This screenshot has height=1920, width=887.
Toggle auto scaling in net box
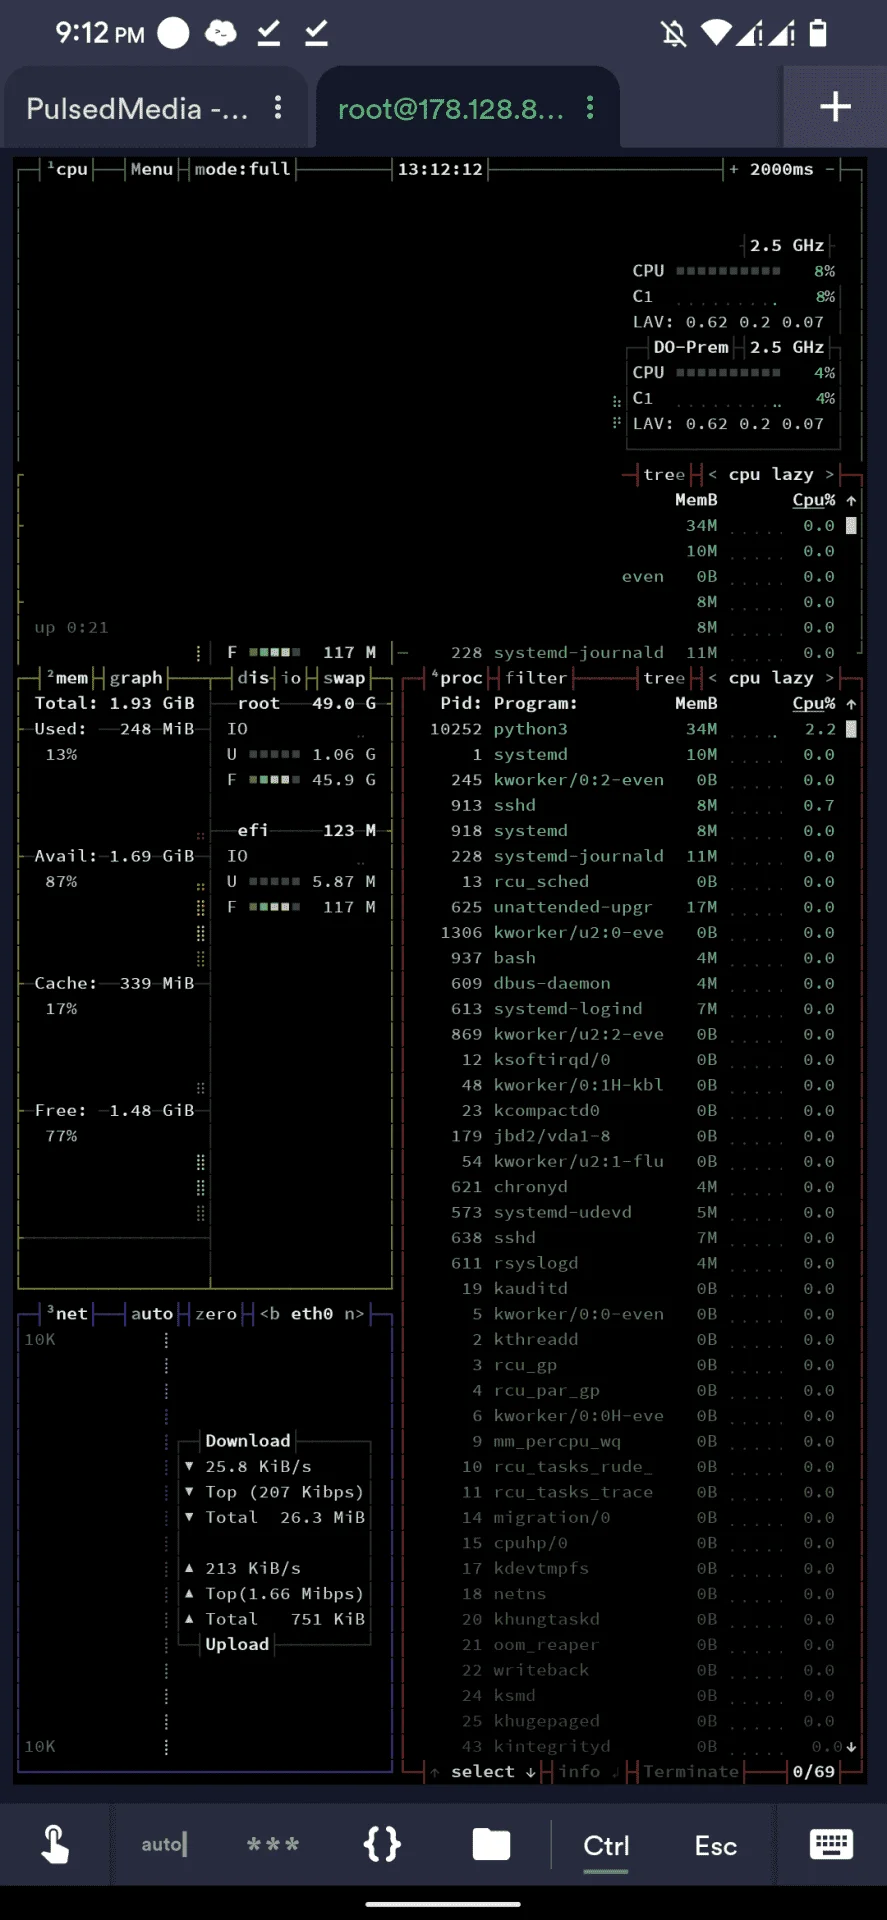coord(152,1314)
